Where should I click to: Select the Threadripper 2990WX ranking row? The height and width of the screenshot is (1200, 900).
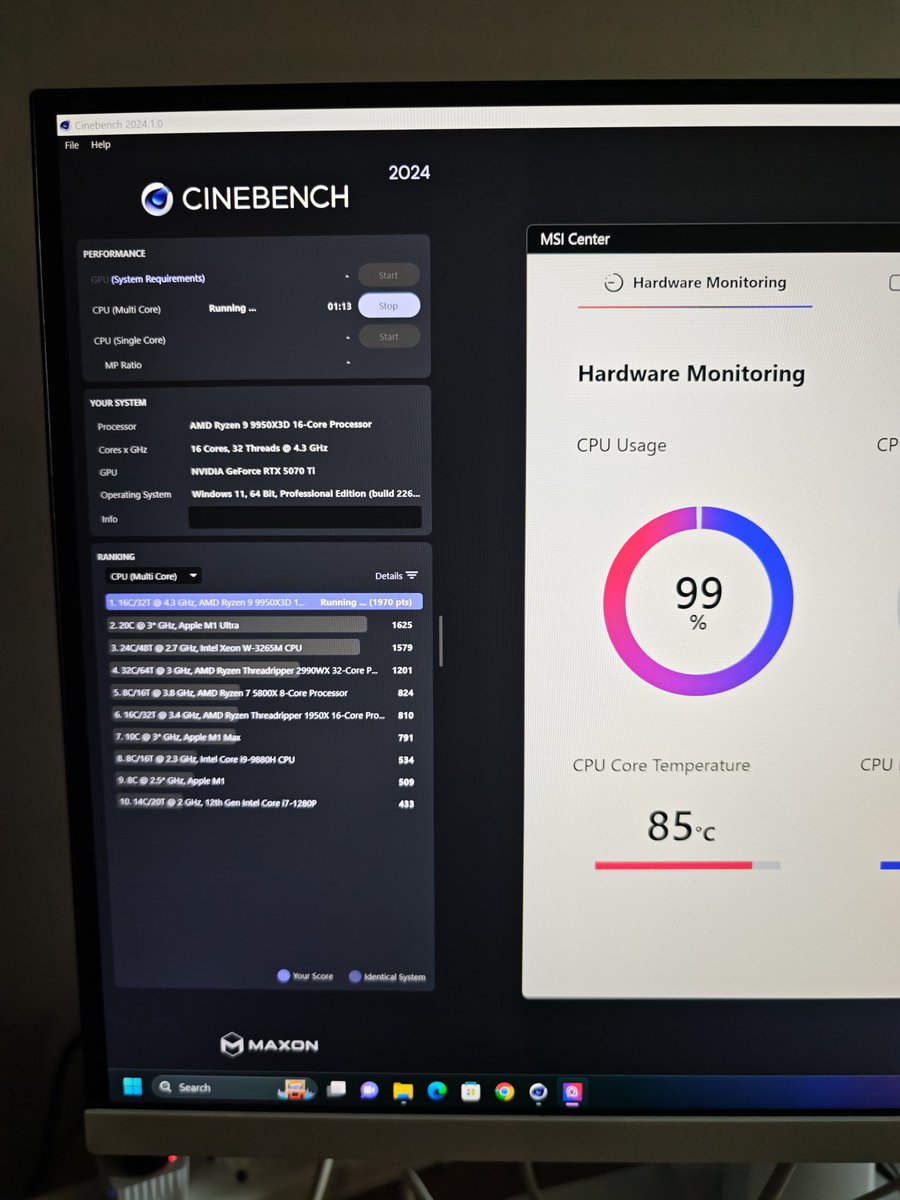tap(263, 670)
